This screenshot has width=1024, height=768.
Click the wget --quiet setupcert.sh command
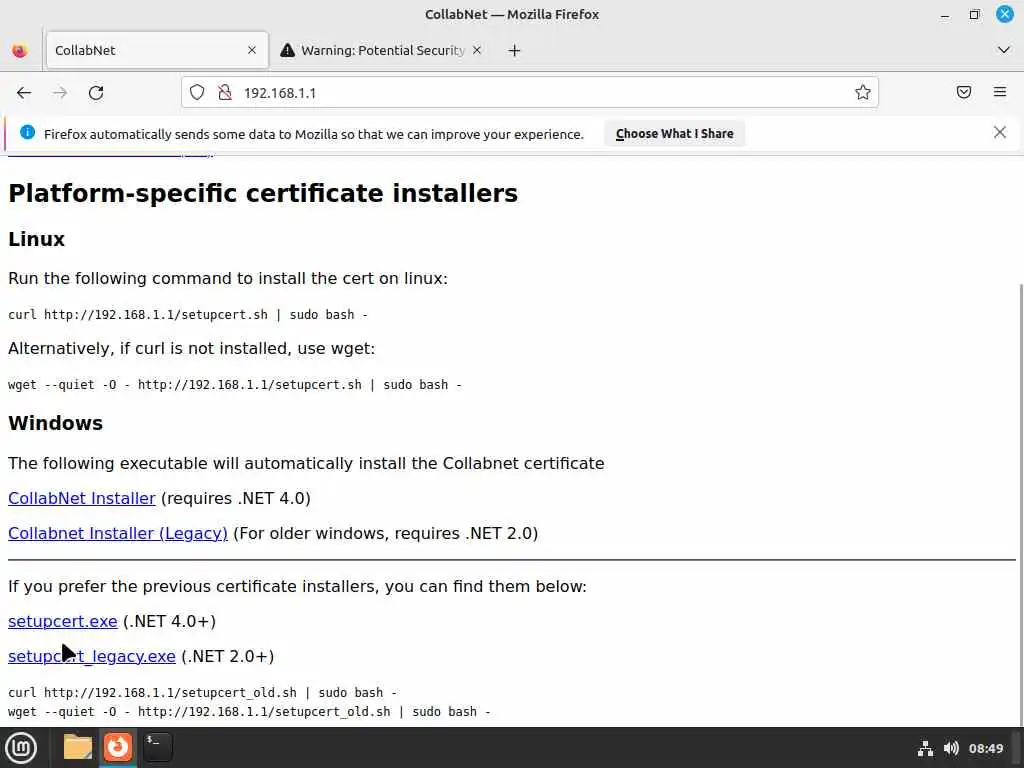coord(234,385)
